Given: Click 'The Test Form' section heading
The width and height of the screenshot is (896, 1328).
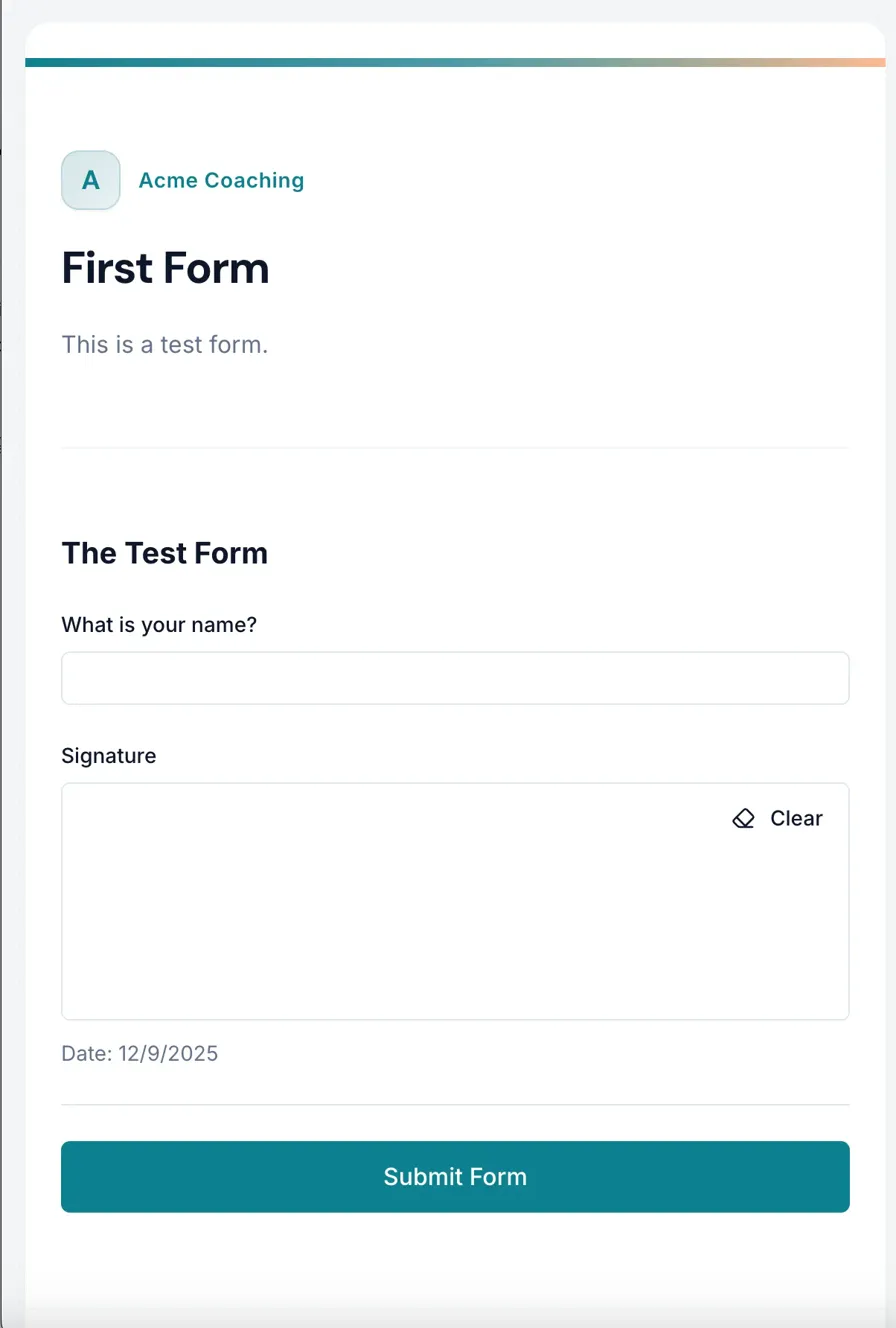Looking at the screenshot, I should point(164,553).
